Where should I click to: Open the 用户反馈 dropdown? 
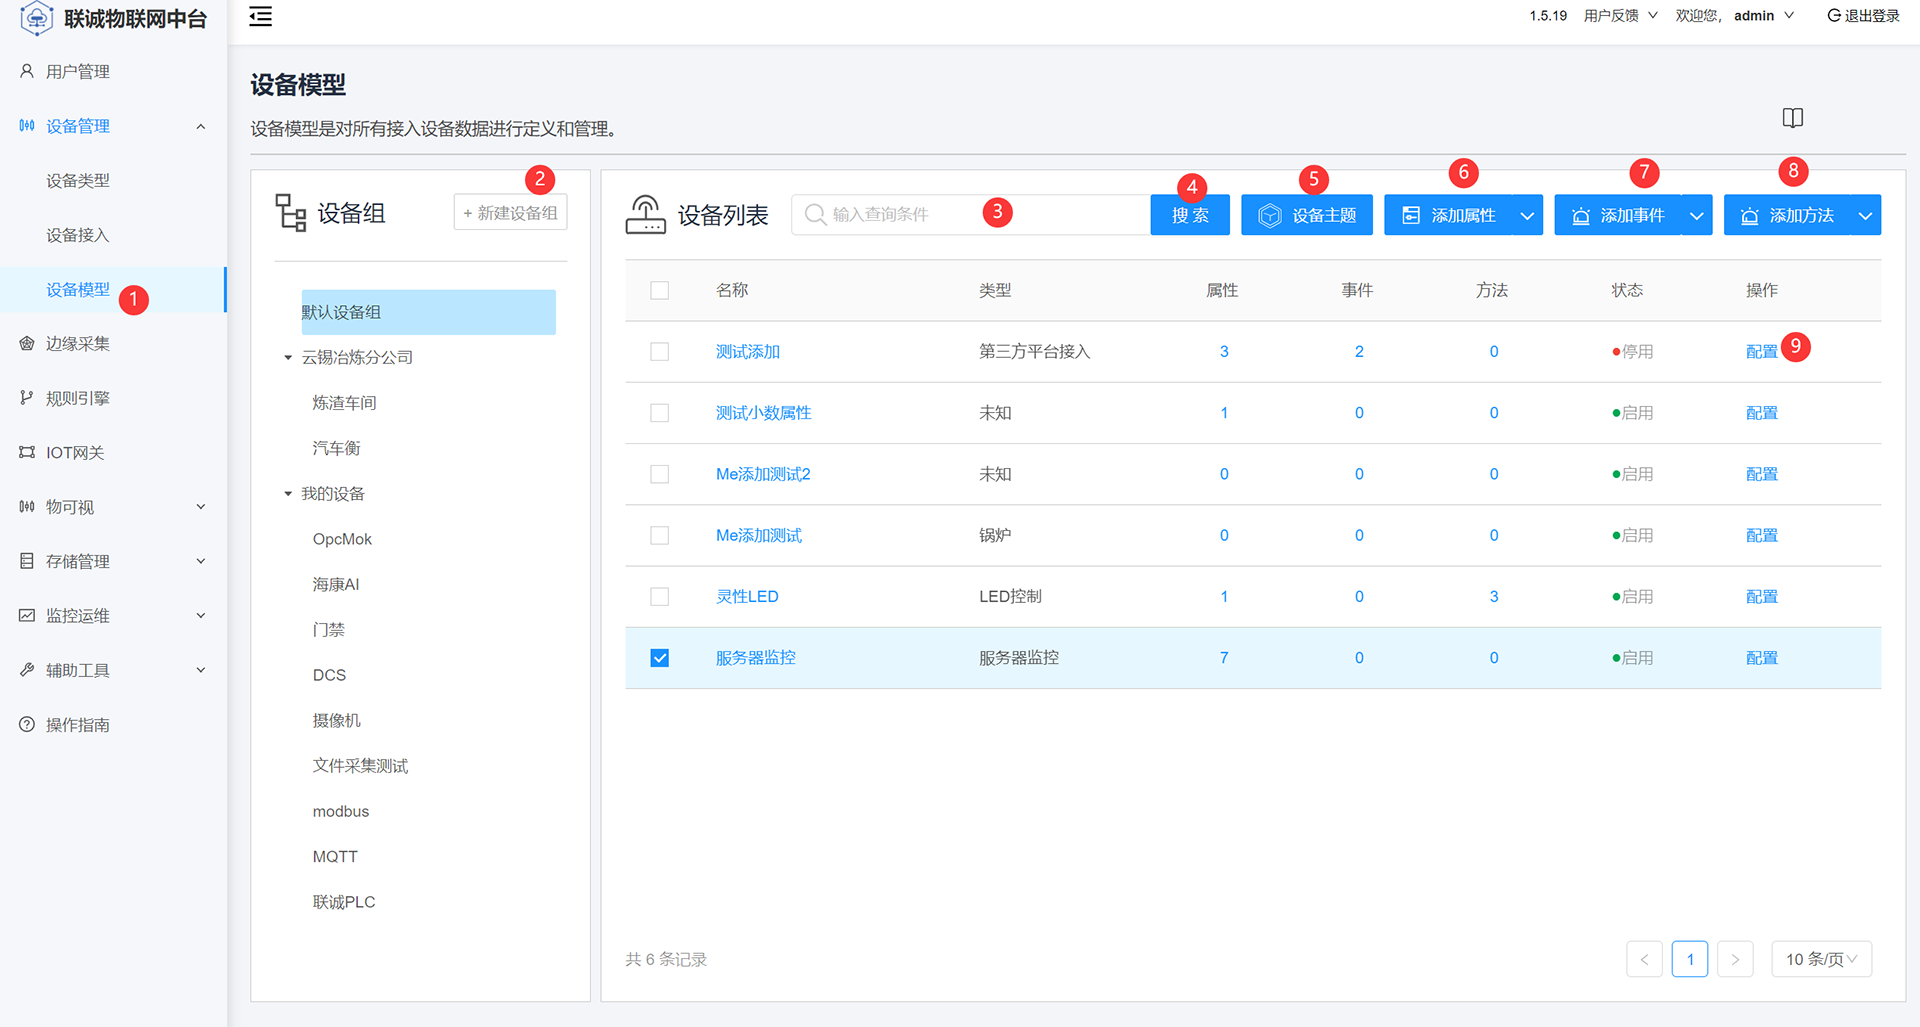pos(1620,15)
